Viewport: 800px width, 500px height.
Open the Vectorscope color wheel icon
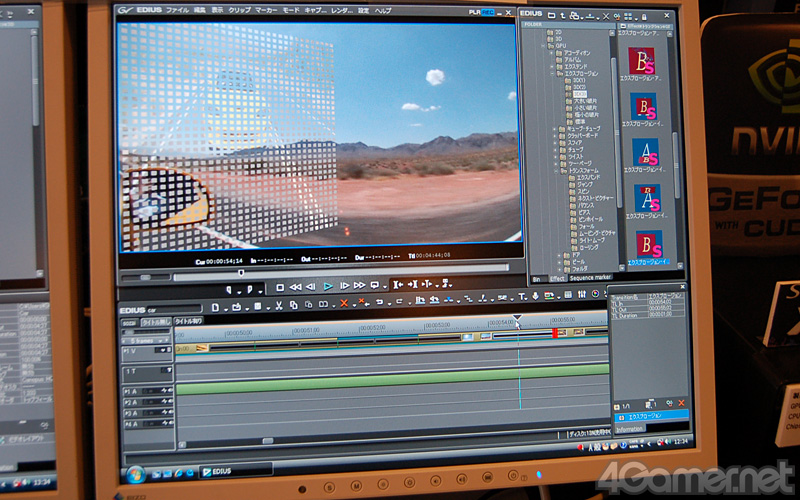pyautogui.click(x=595, y=294)
